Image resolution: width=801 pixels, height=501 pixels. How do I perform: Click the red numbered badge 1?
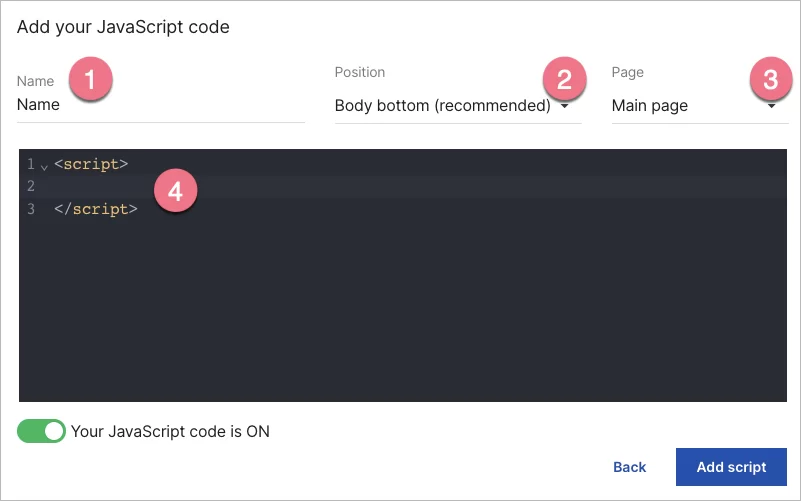pyautogui.click(x=91, y=79)
